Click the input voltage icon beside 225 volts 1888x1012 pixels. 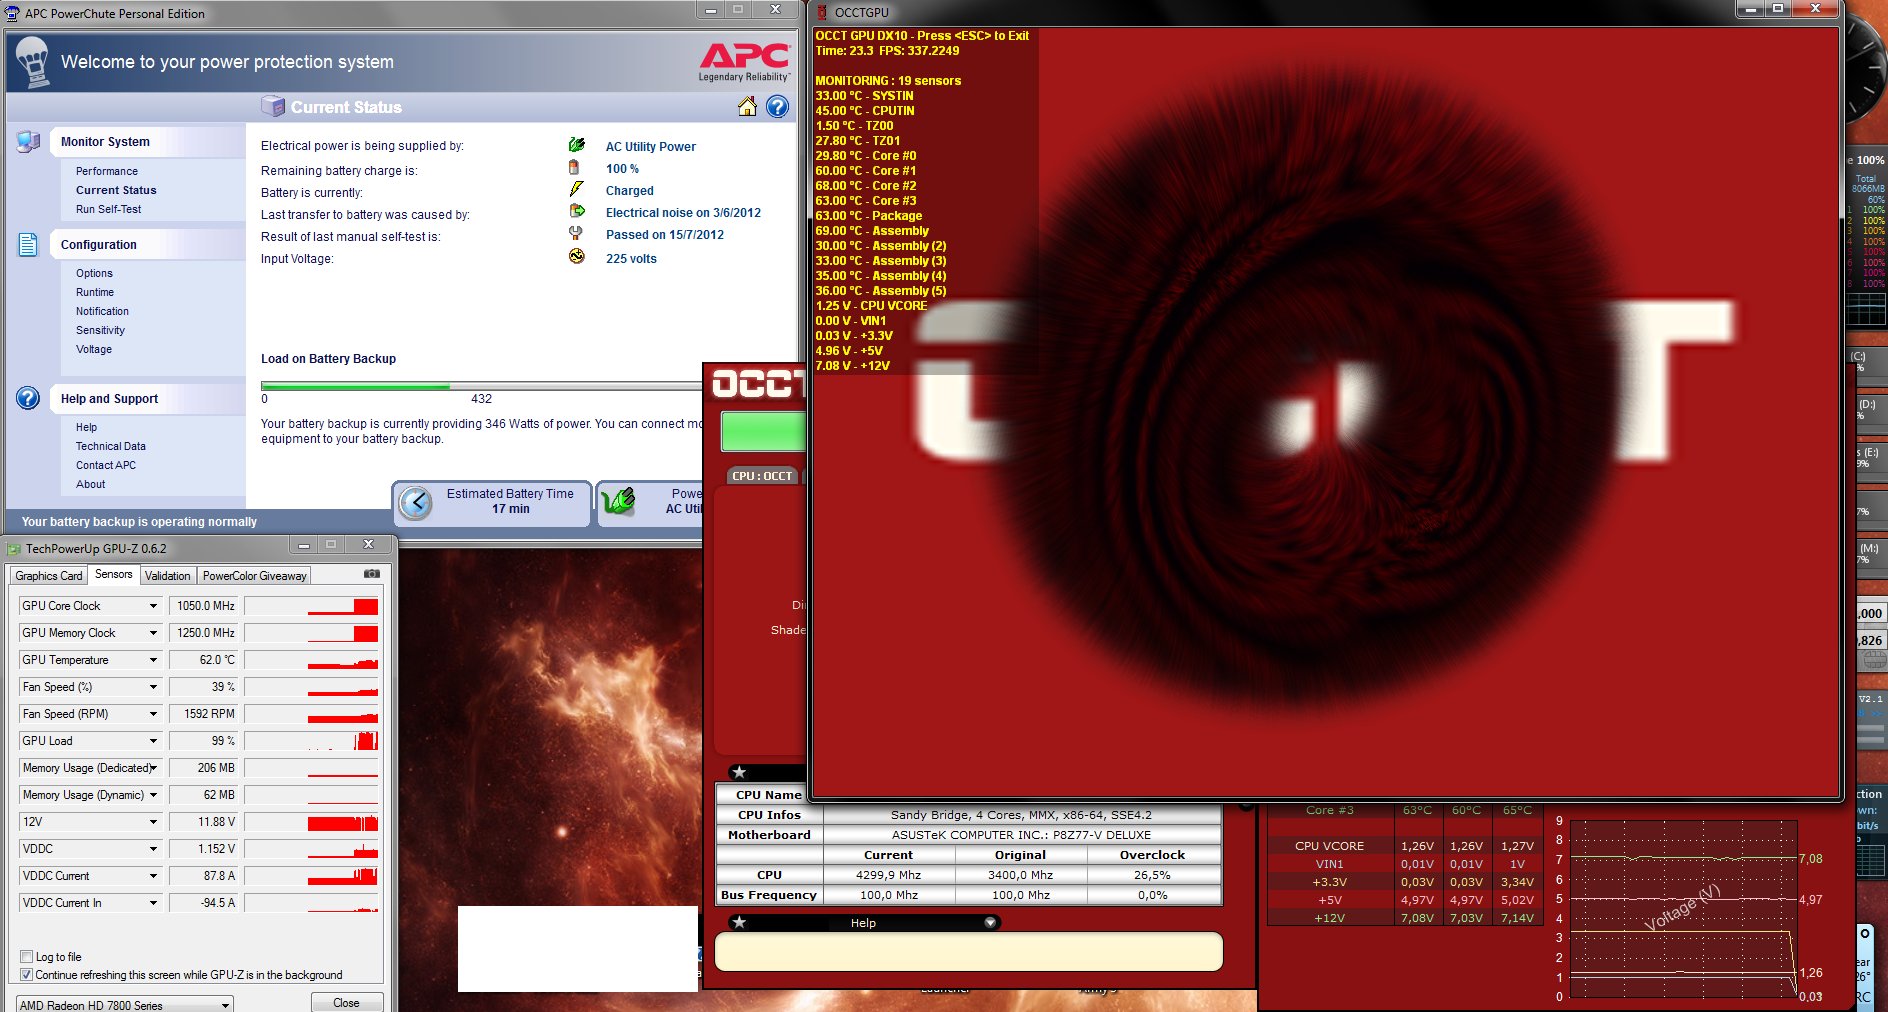(x=577, y=256)
